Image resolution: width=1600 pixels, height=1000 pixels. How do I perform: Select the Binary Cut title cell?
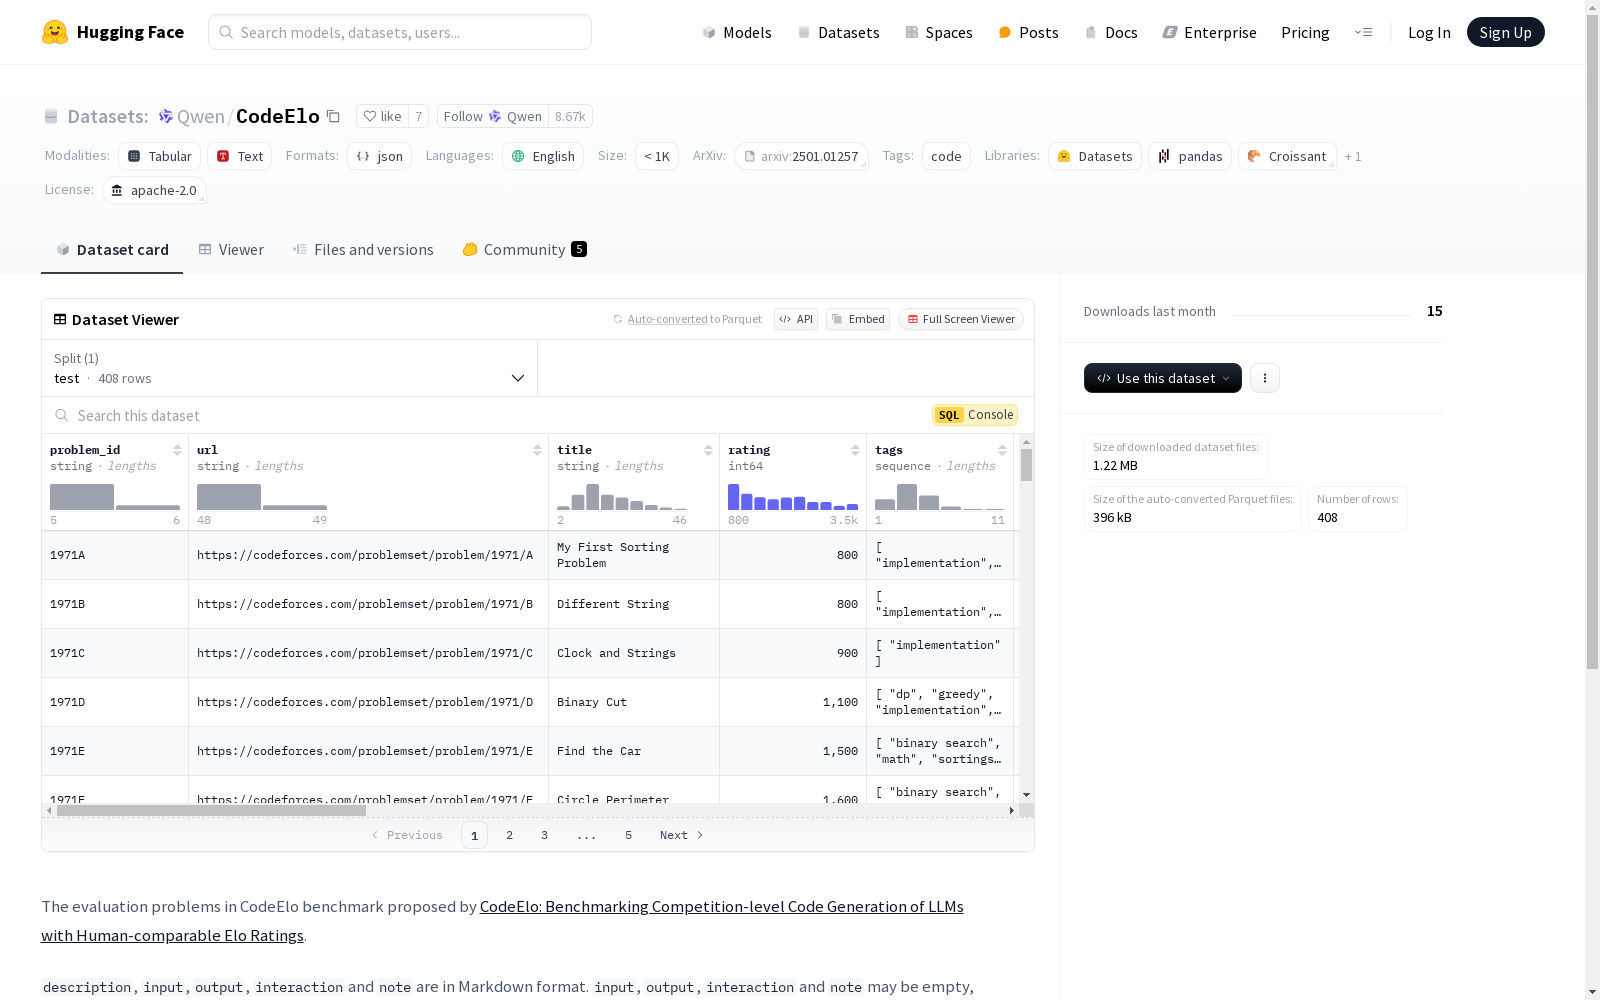(634, 702)
